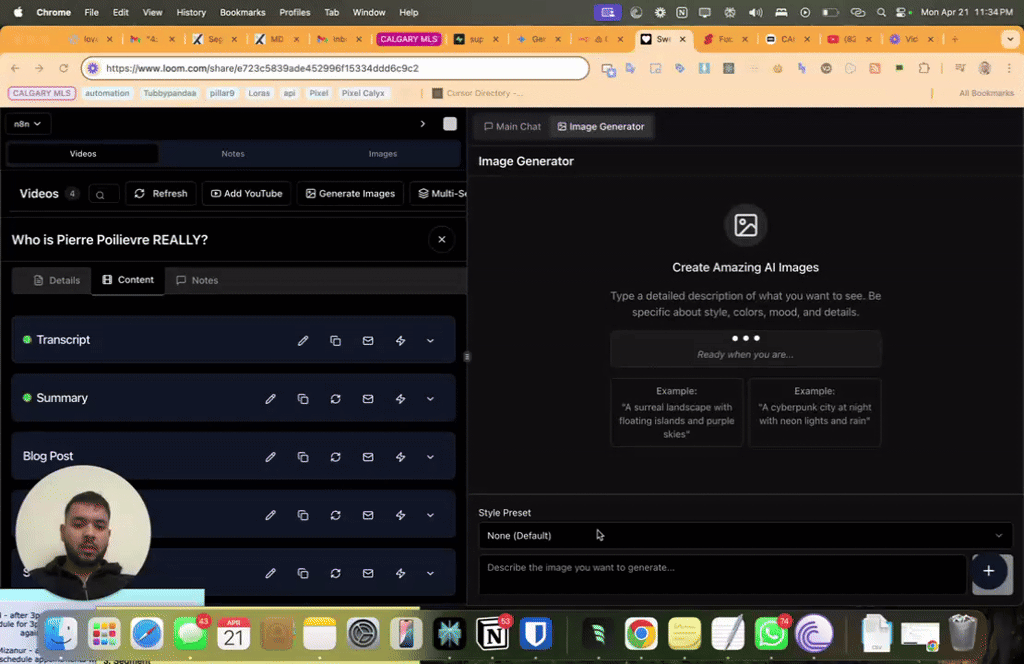Open the CALGARY MLS bookmark
This screenshot has height=664, width=1024.
42,93
